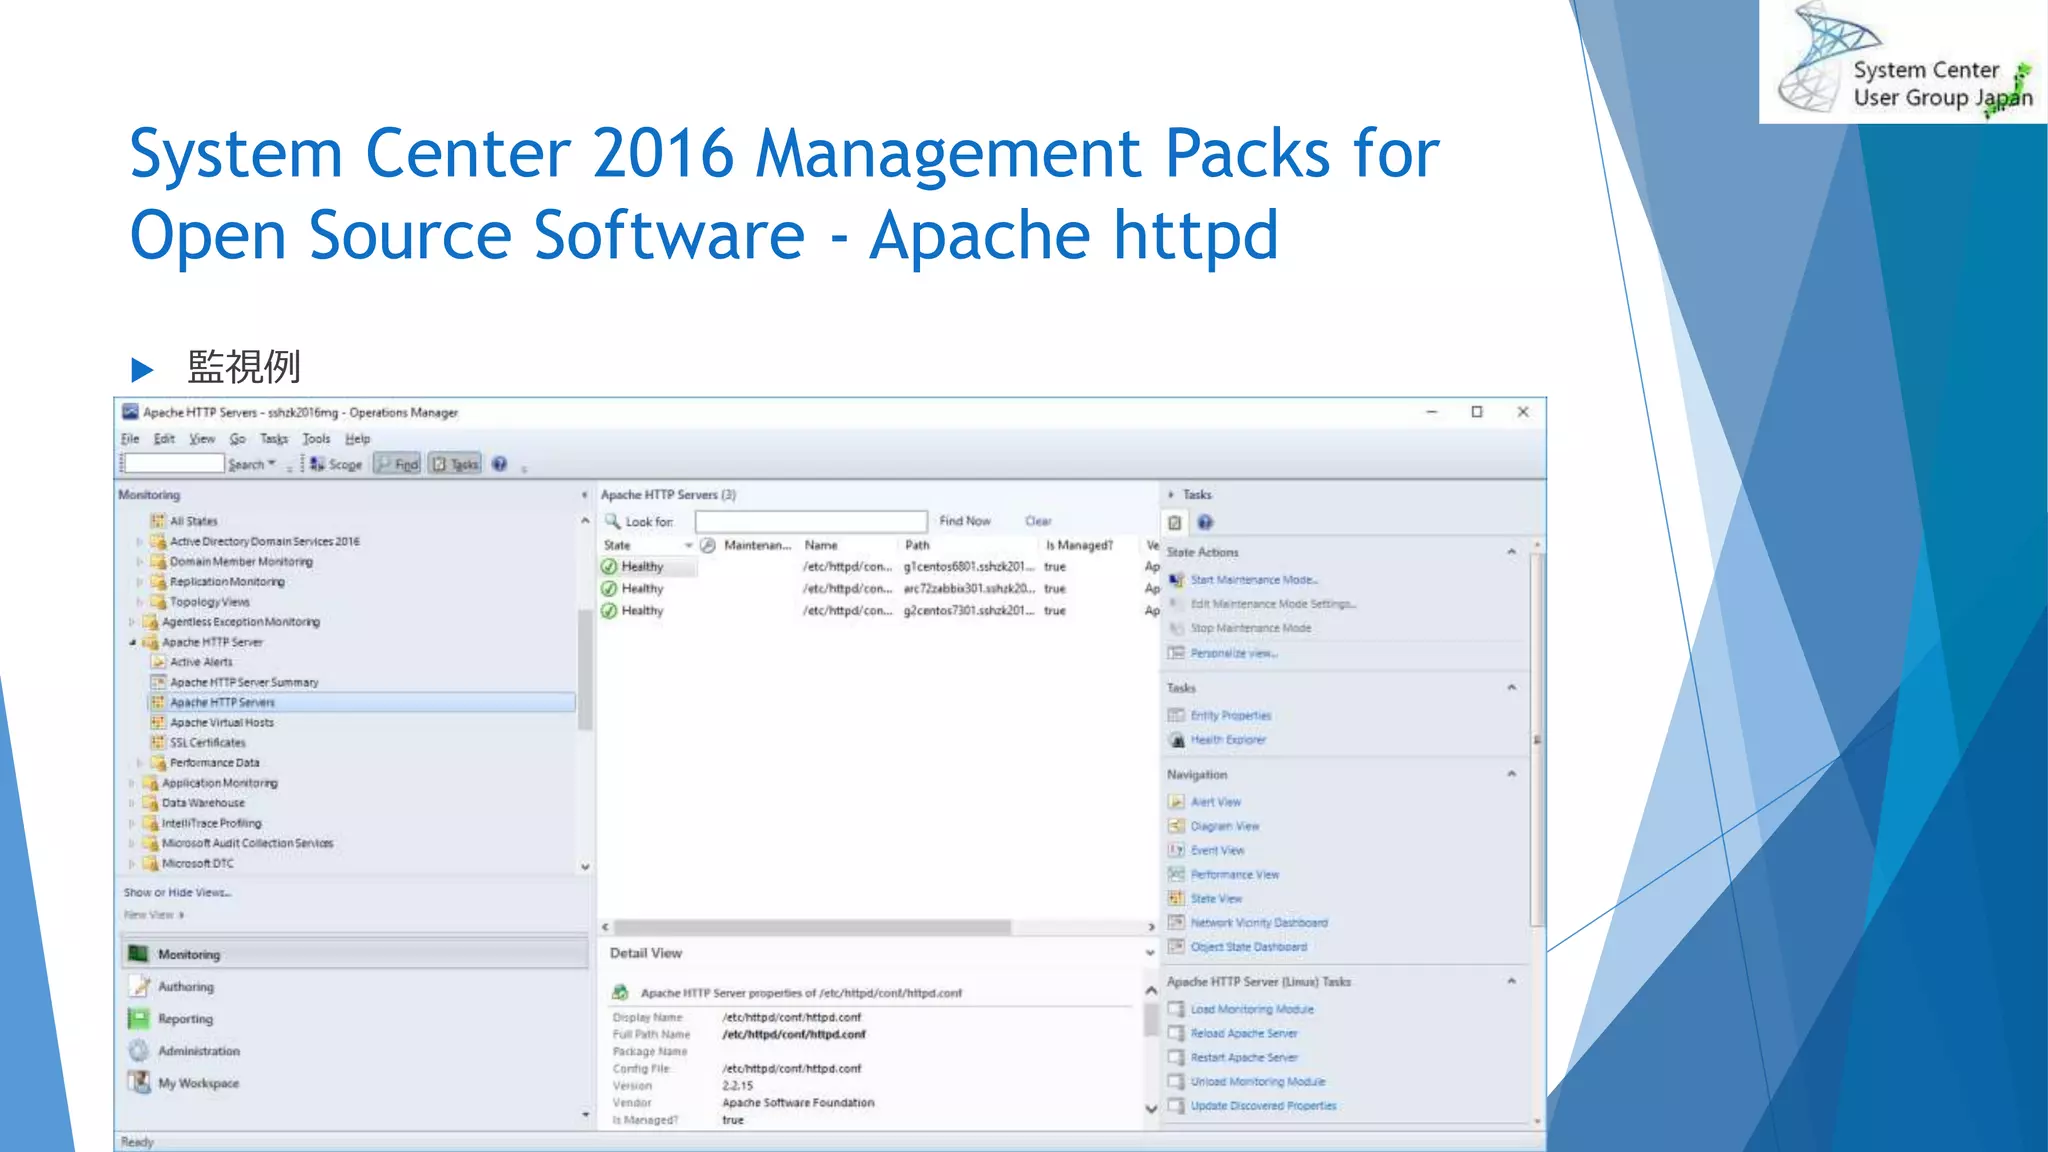This screenshot has width=2048, height=1152.
Task: Select Apache HTTP Servers state view
Action: pos(361,702)
